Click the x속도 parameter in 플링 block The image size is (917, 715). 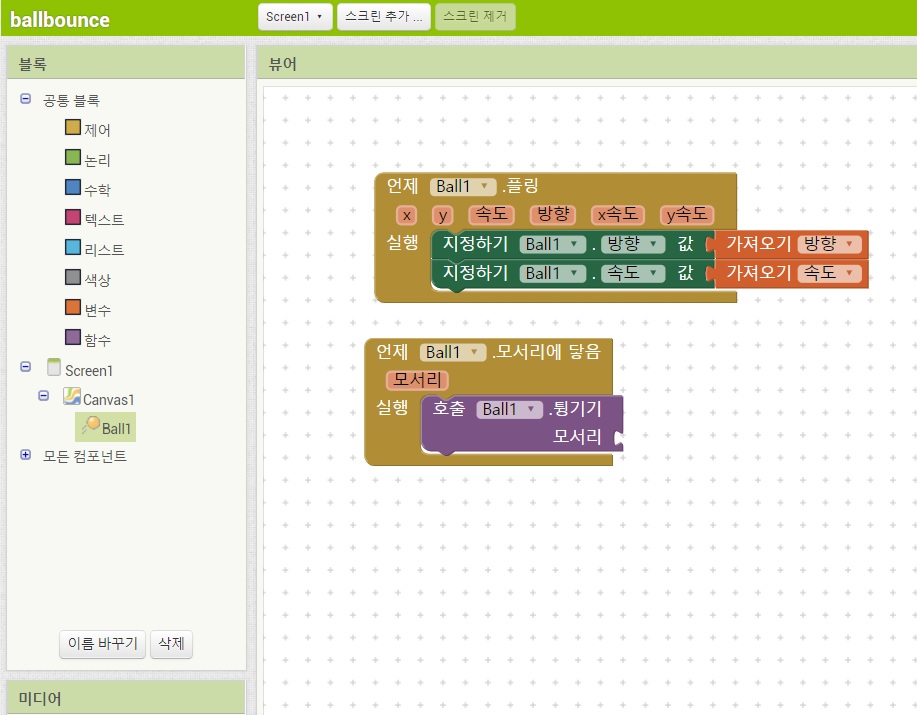[618, 215]
